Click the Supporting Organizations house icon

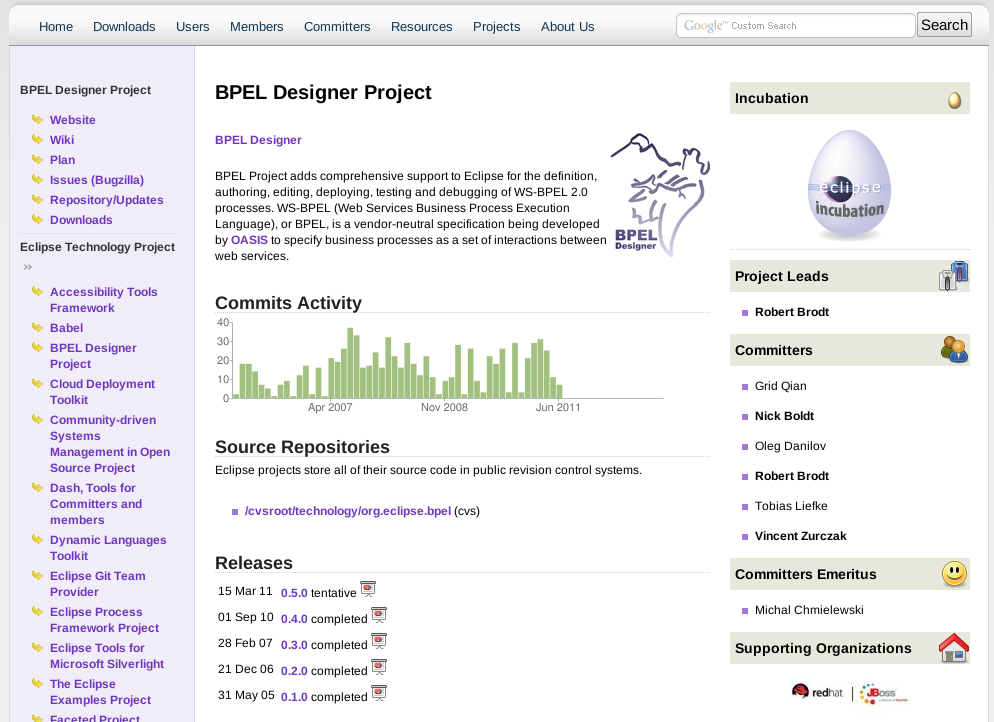[x=954, y=648]
